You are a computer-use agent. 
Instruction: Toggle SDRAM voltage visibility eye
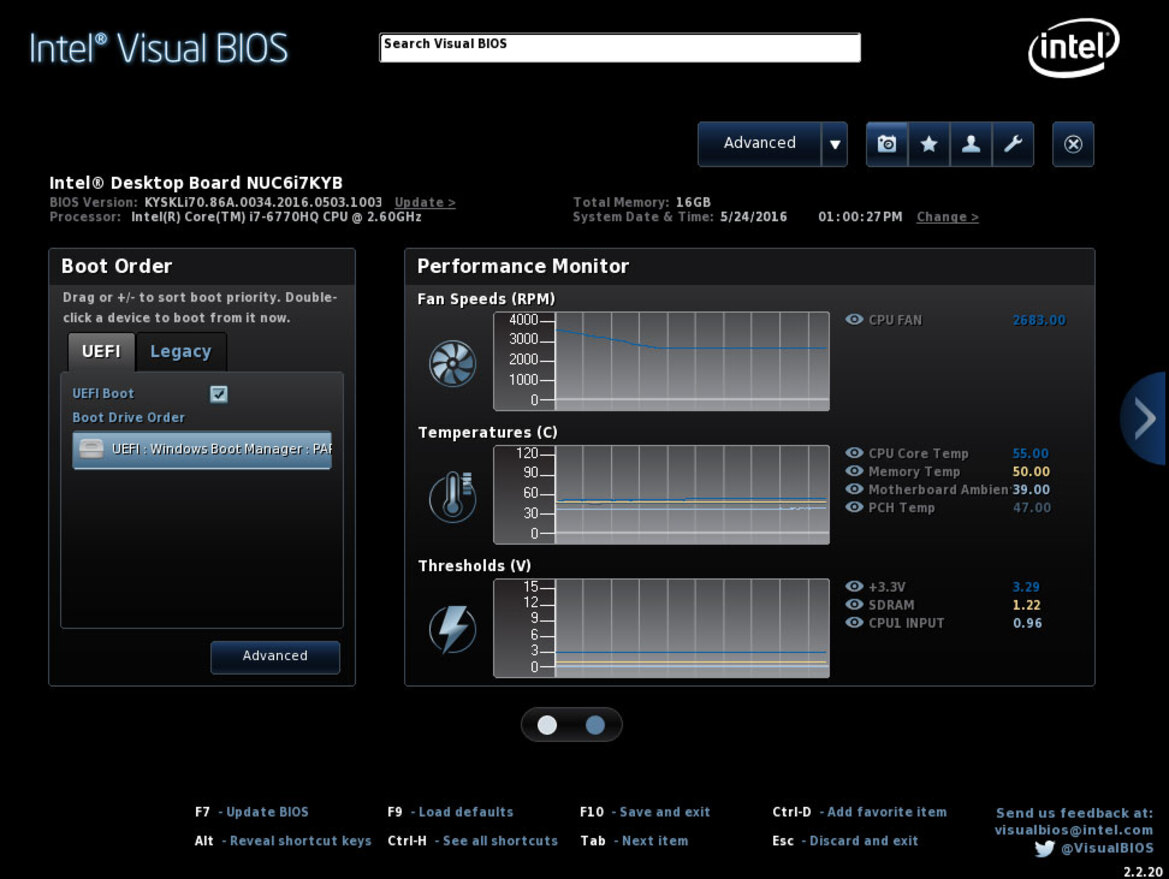854,604
